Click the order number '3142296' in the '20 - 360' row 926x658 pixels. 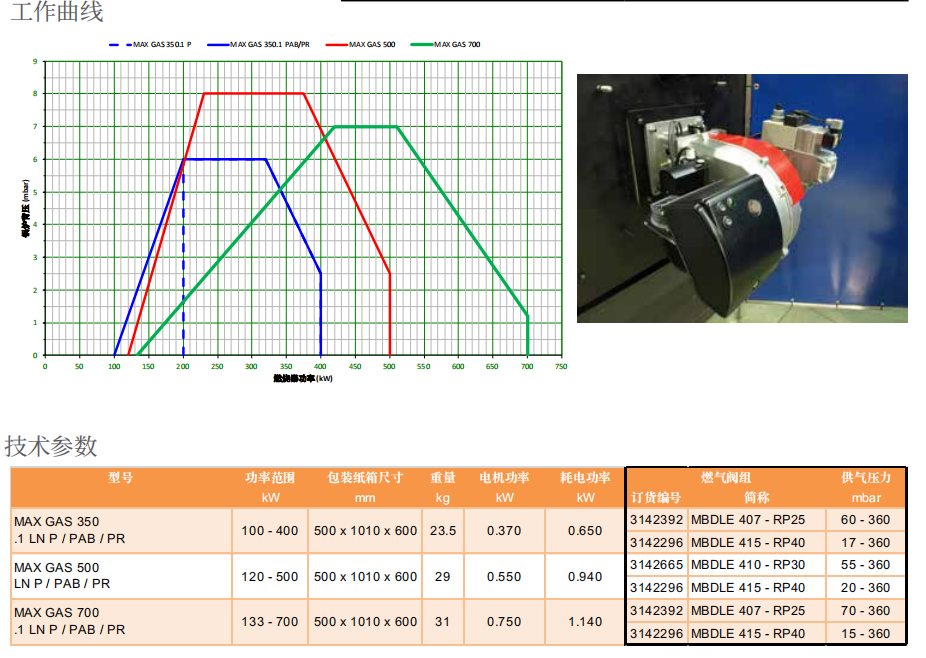[657, 588]
